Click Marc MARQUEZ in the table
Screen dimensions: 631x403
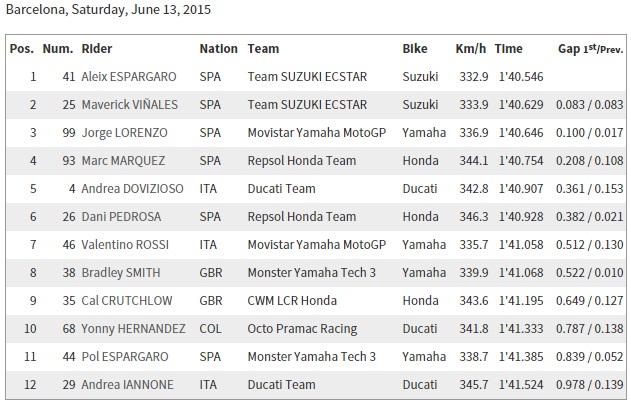(x=123, y=161)
